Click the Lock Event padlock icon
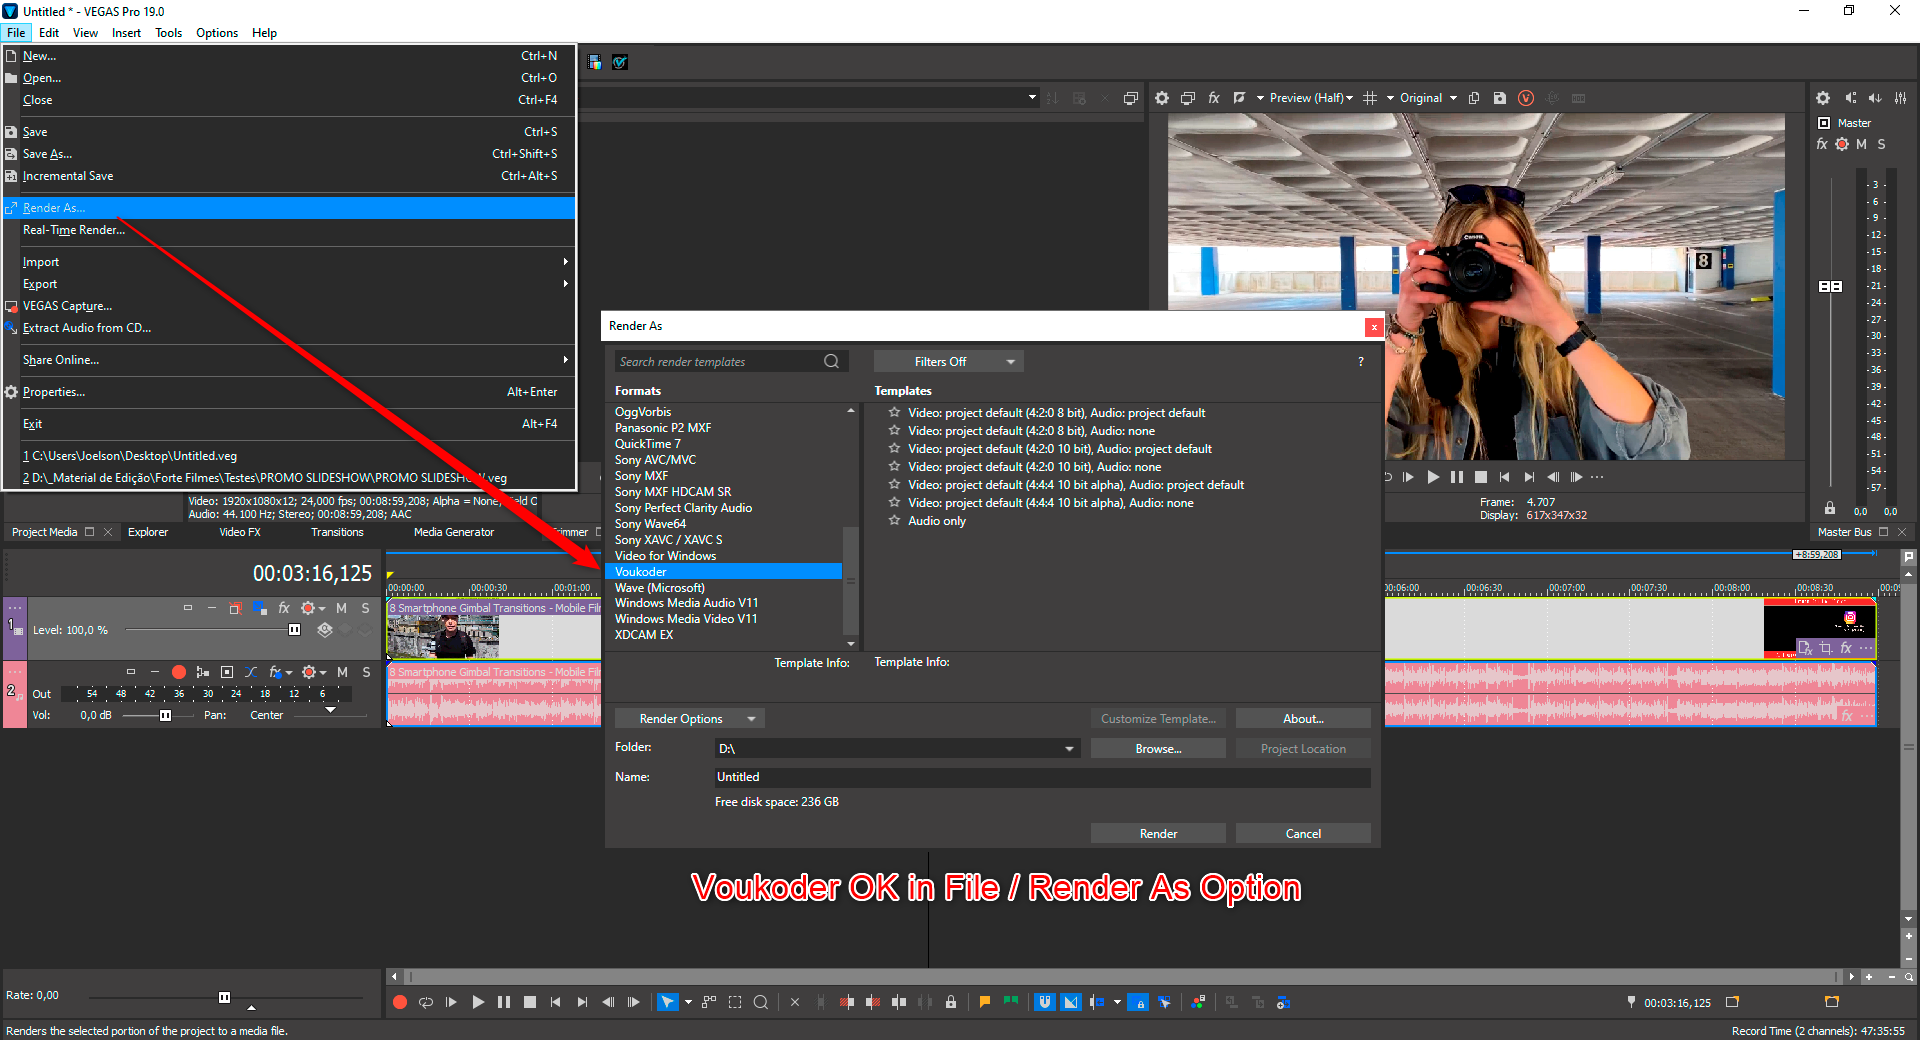 click(951, 1002)
